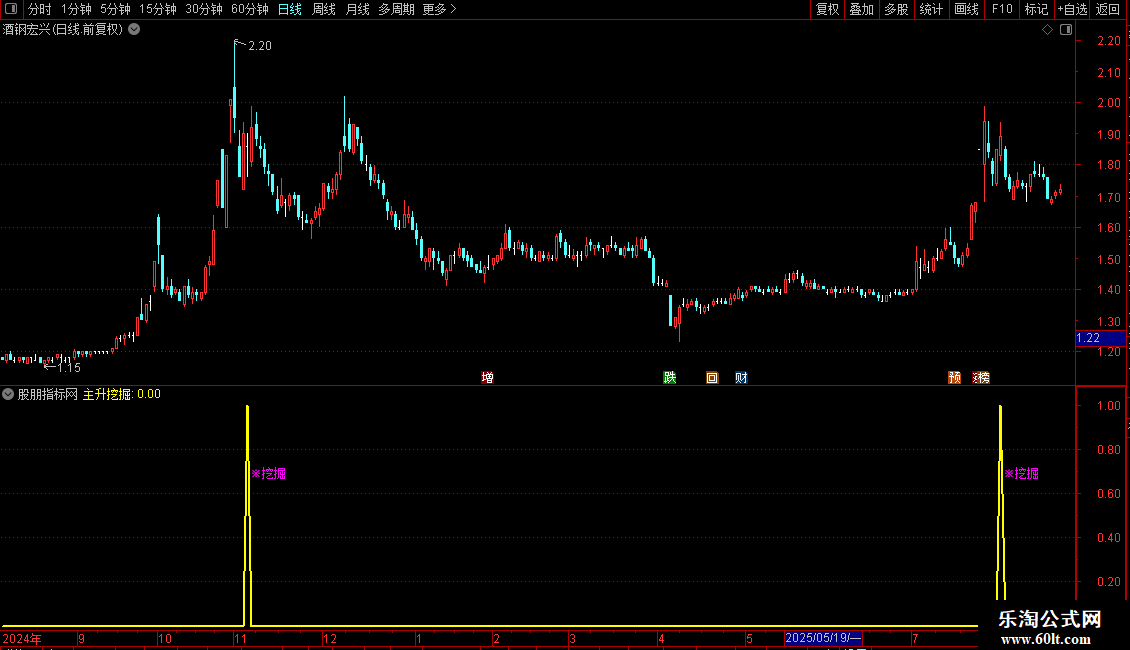Click the 叠加 overlay button
This screenshot has width=1130, height=650.
coord(861,9)
